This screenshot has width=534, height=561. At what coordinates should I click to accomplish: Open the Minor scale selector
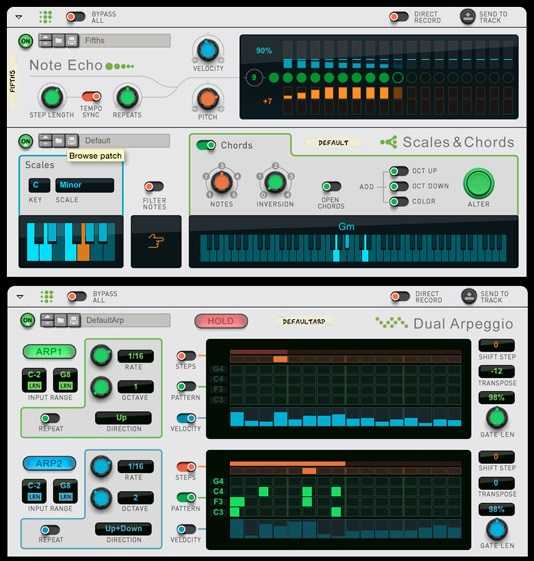click(85, 185)
